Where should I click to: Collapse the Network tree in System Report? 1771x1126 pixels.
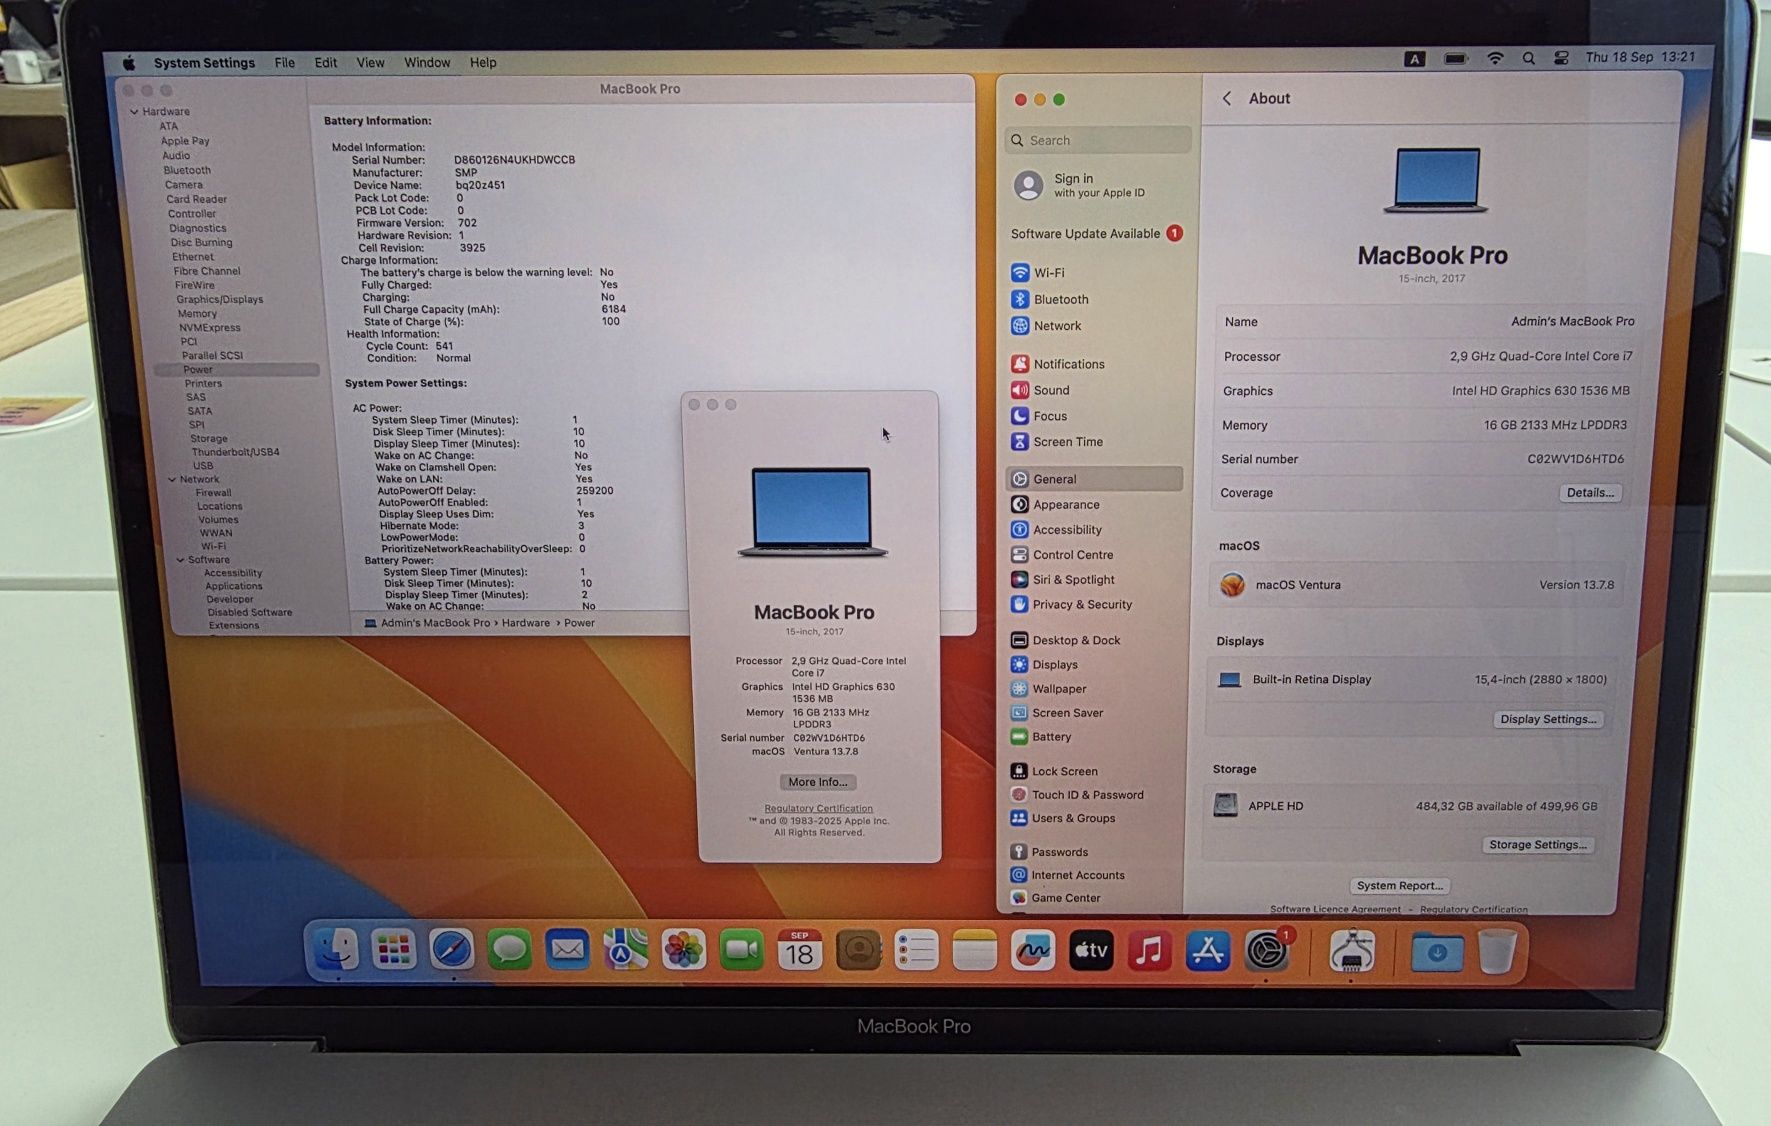[172, 480]
